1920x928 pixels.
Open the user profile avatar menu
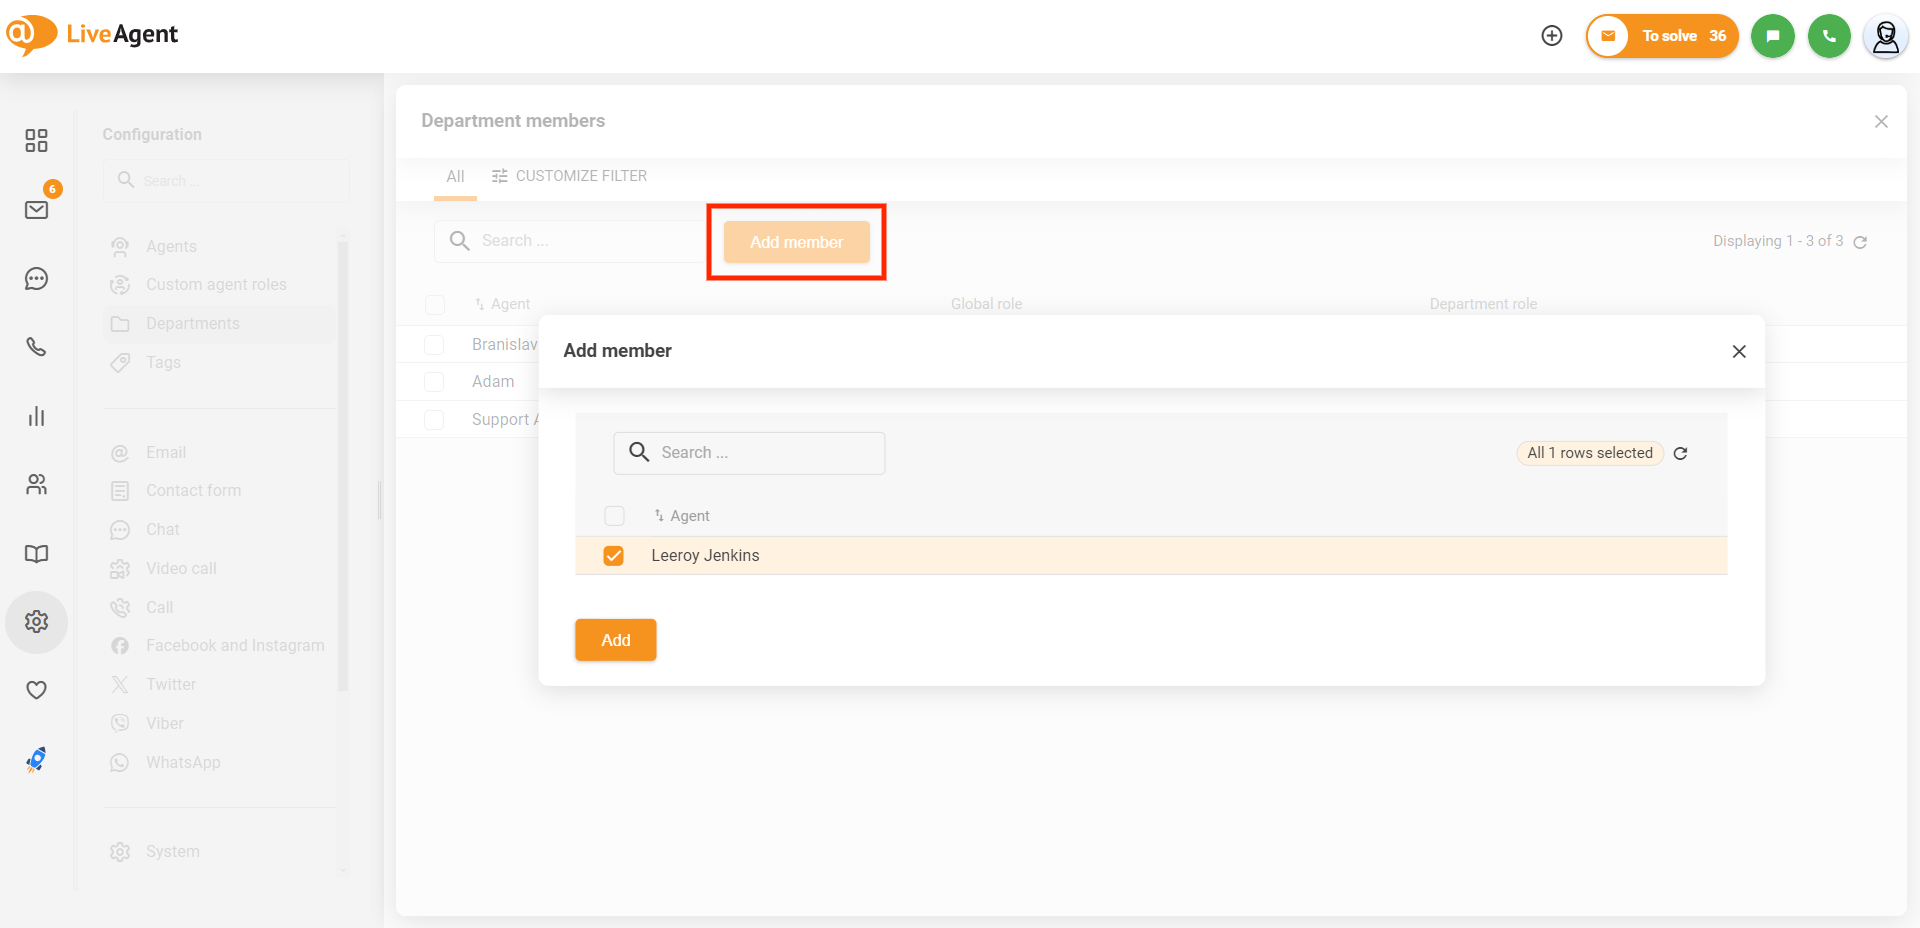pos(1885,37)
